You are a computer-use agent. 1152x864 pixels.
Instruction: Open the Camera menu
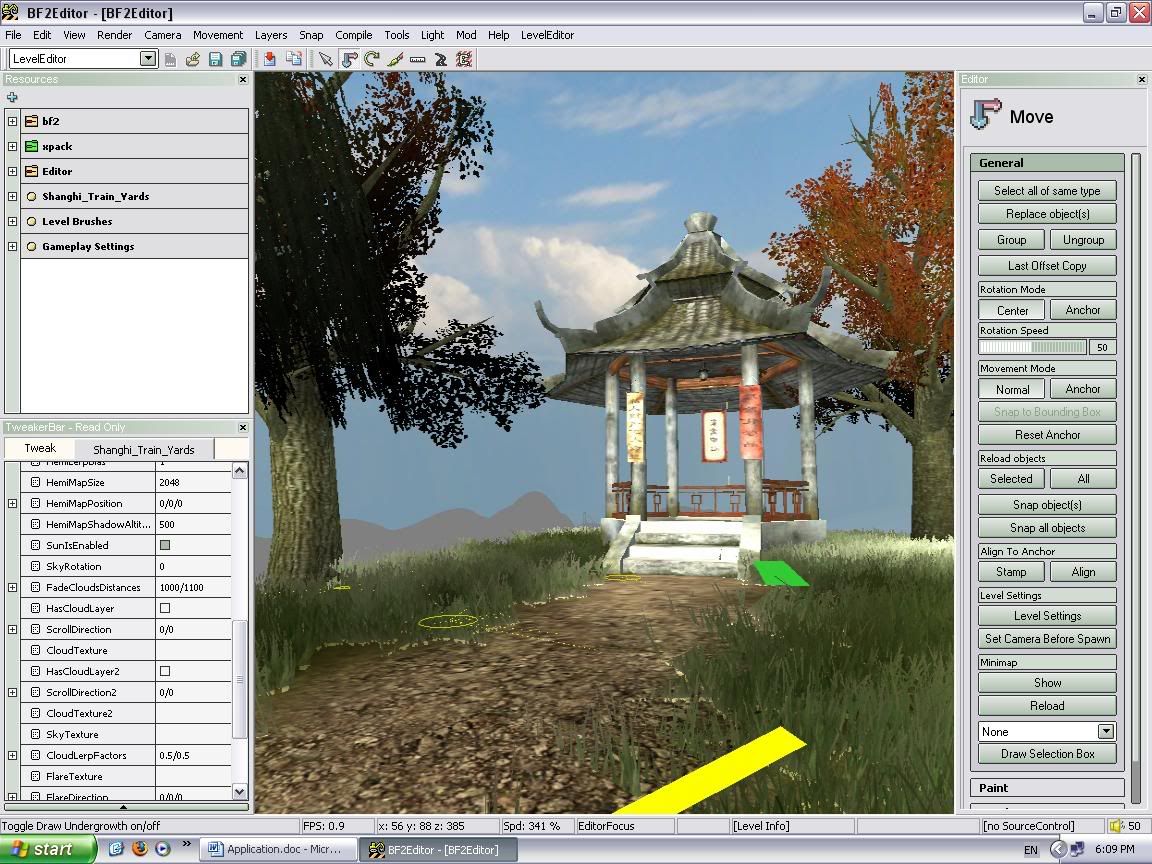click(162, 35)
